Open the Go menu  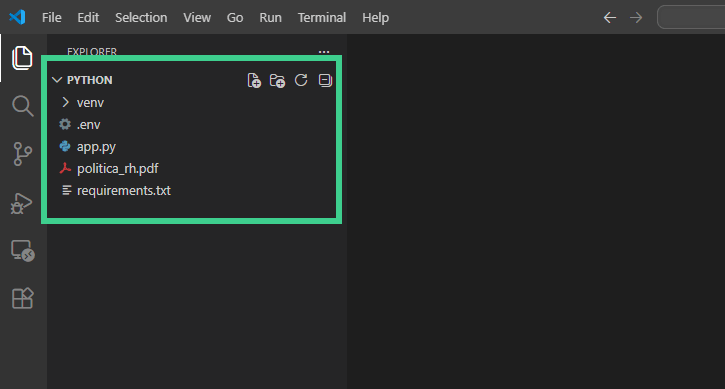[235, 18]
